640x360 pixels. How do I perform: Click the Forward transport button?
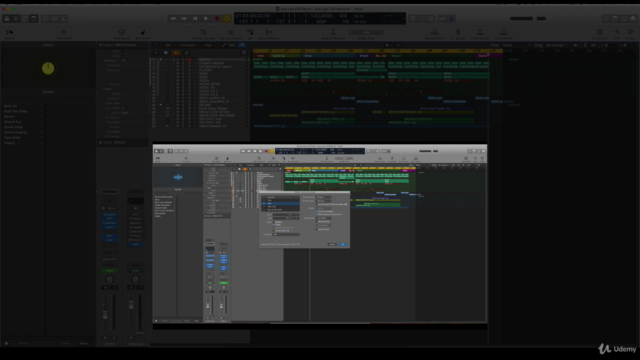click(184, 18)
